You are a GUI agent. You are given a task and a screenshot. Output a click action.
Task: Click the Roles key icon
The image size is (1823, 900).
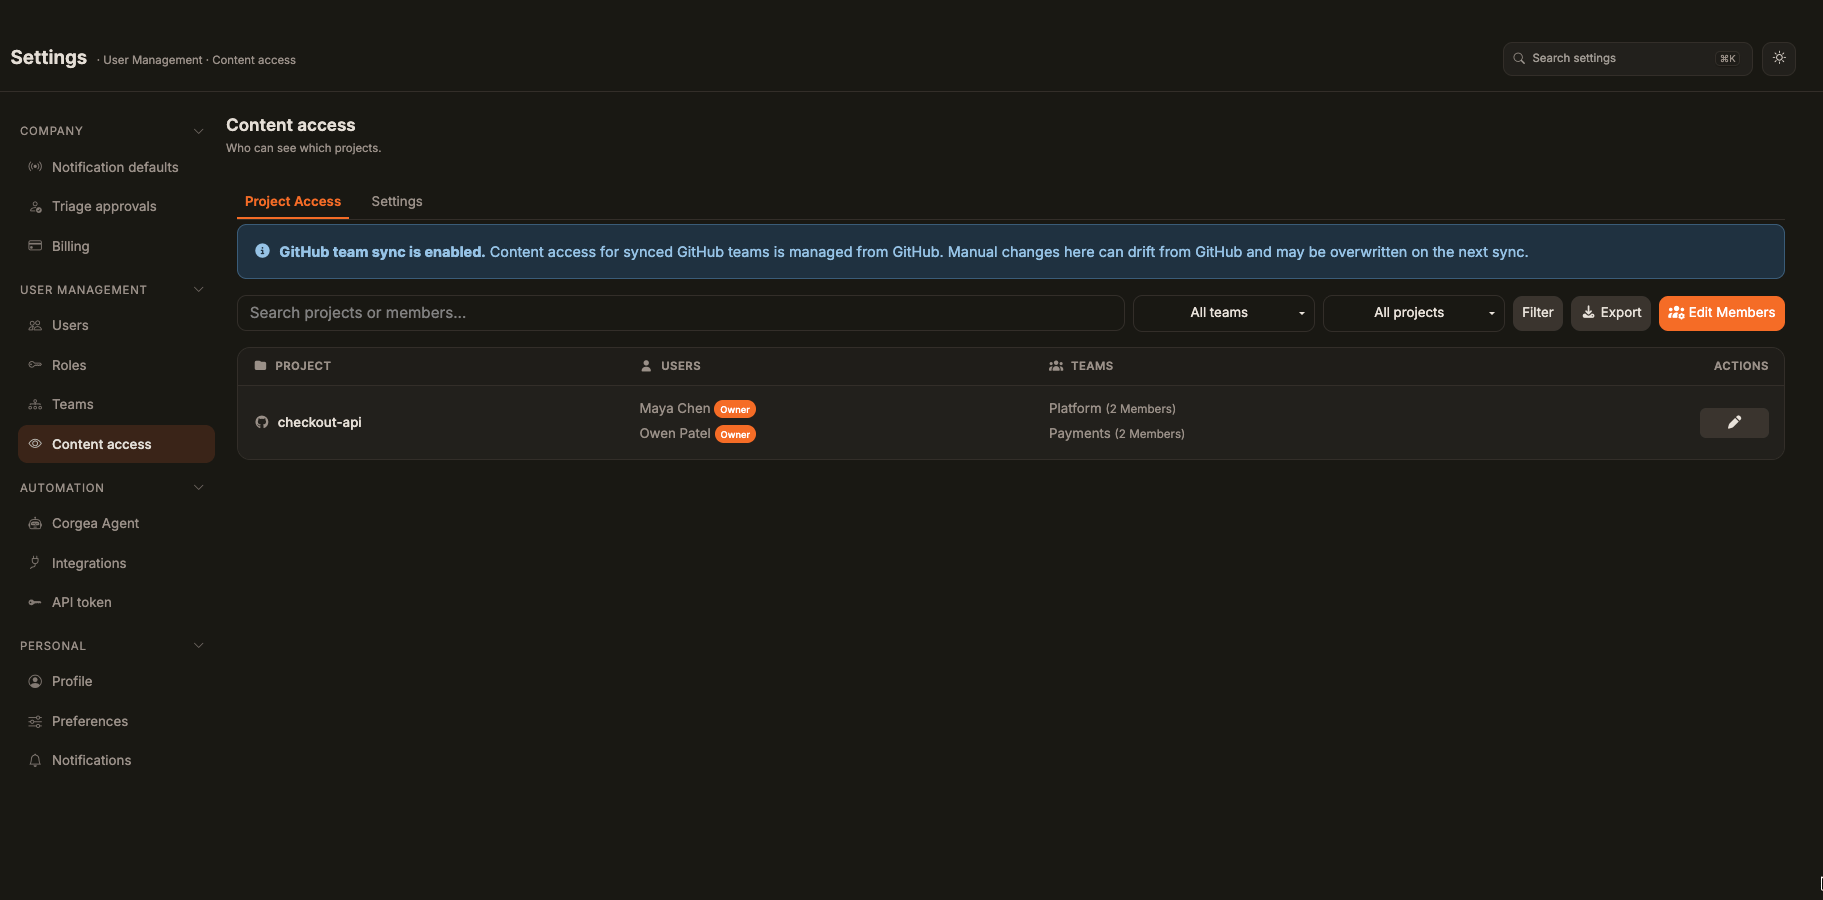35,365
